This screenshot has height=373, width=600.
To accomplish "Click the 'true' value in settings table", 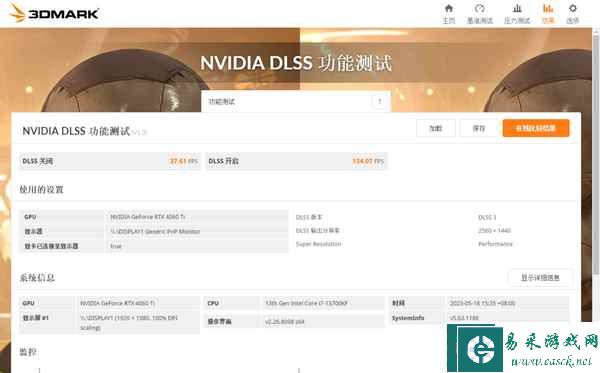I will (116, 246).
